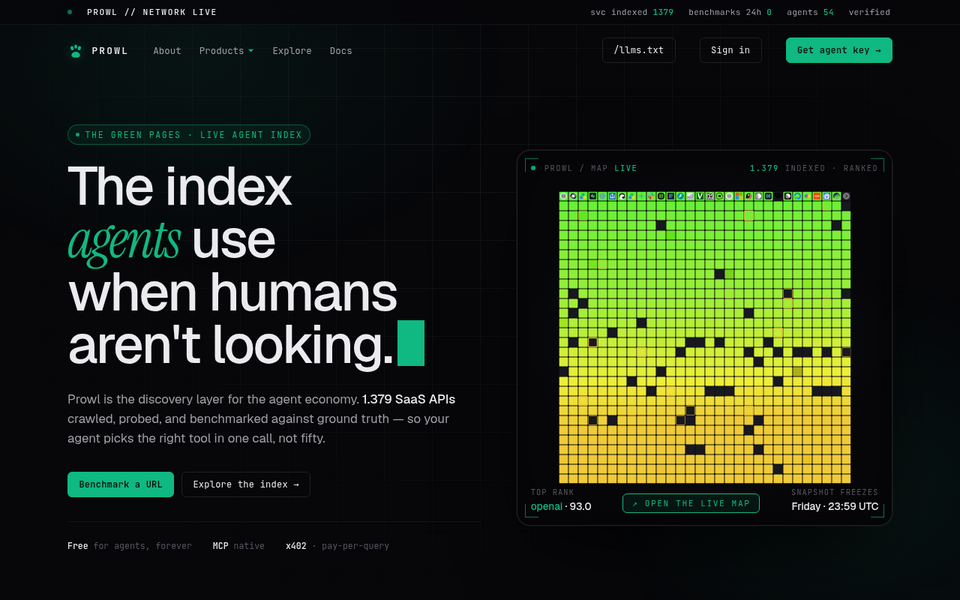960x600 pixels.
Task: Click '1.379 INDEXED · RANKED' label
Action: coord(814,168)
